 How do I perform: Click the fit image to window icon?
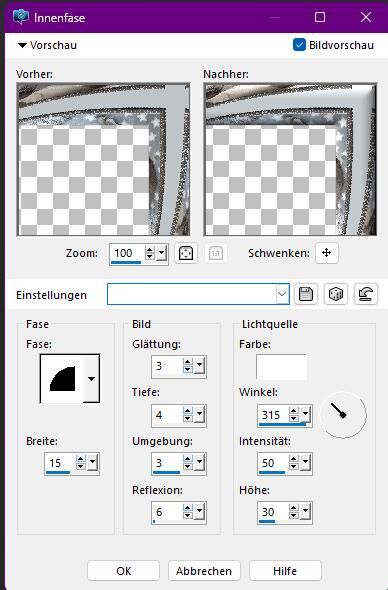186,253
